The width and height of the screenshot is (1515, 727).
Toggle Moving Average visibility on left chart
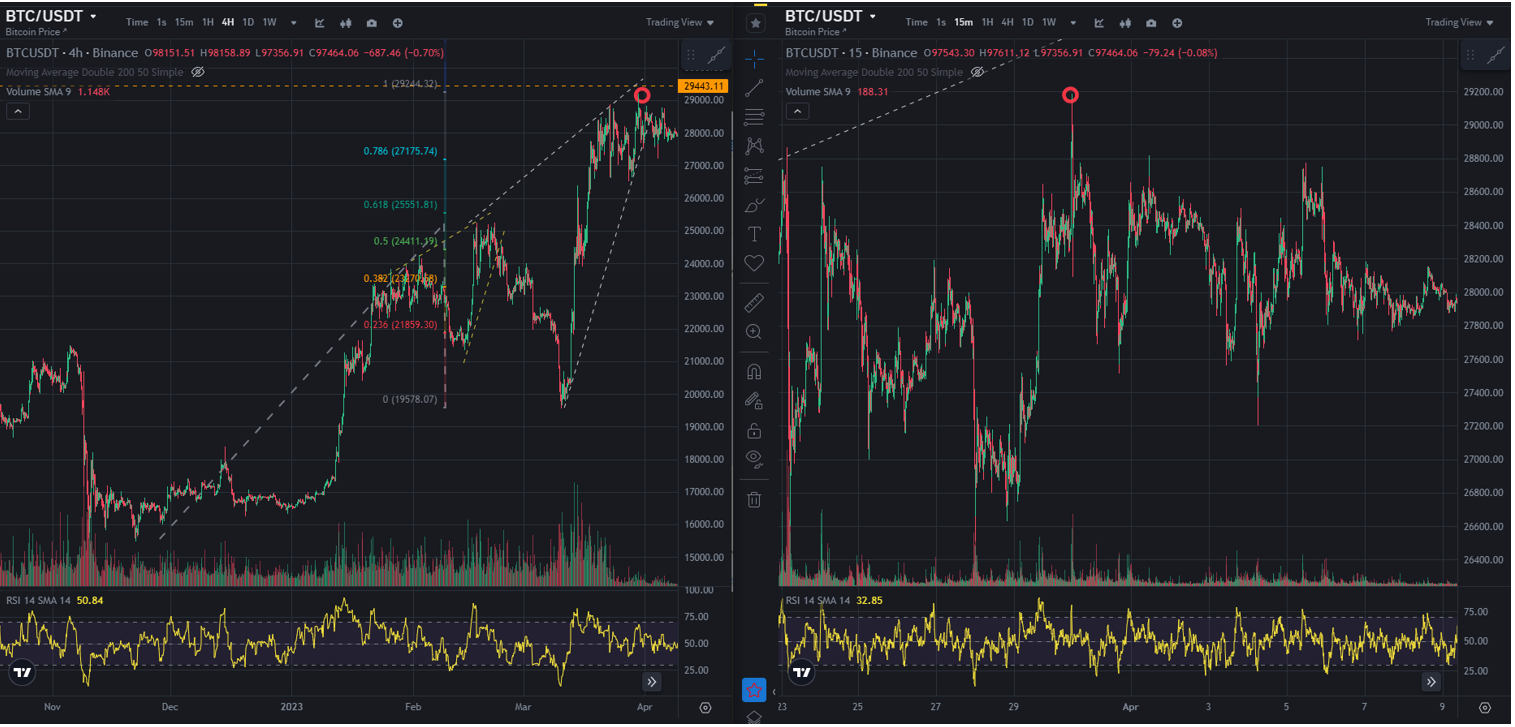pos(198,72)
